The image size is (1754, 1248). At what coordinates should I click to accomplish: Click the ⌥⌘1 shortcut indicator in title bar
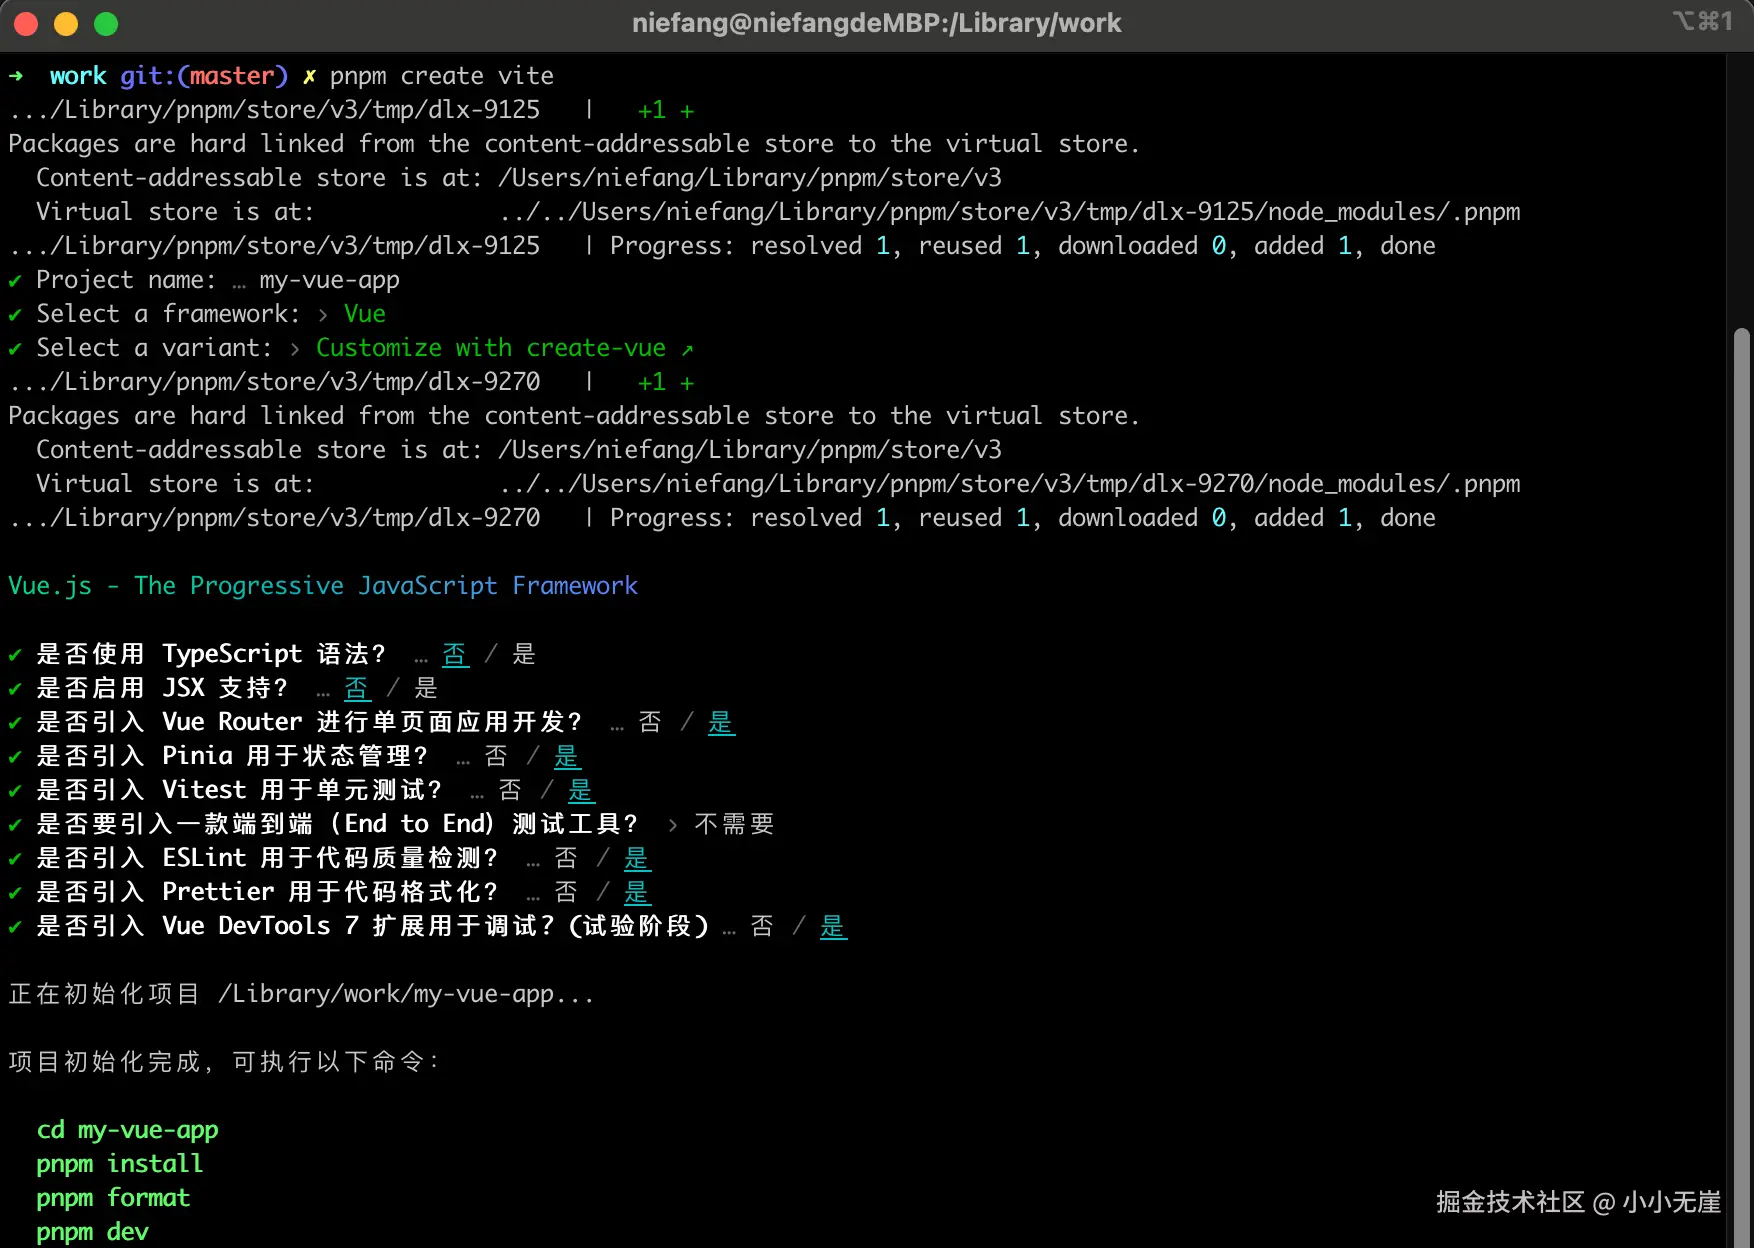click(1703, 21)
